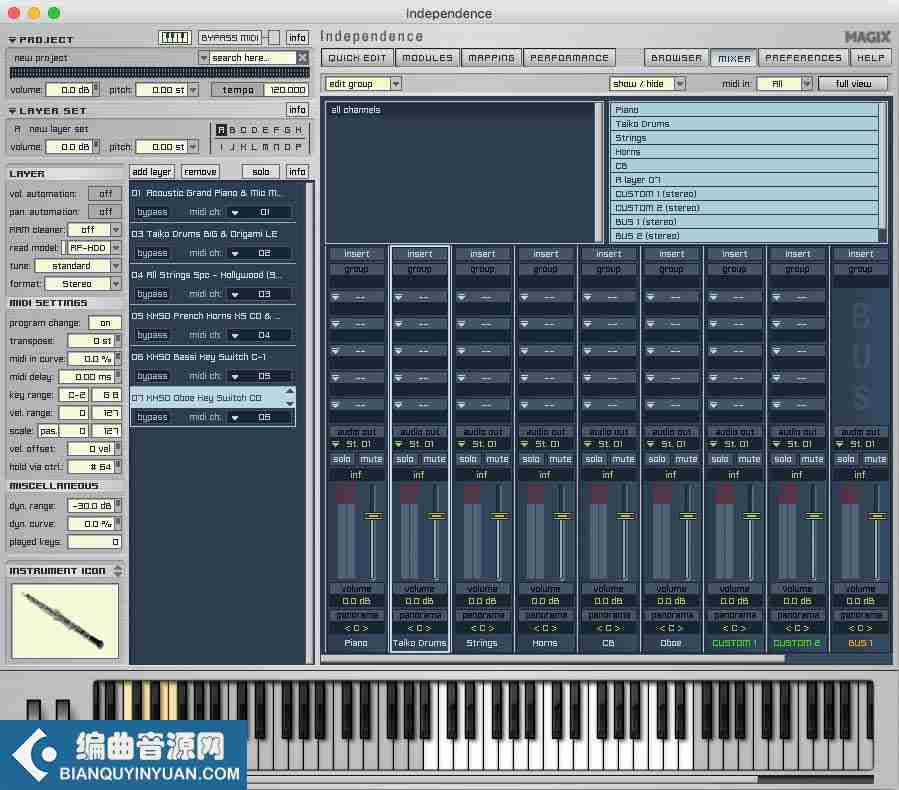899x790 pixels.
Task: Toggle the instrument icon section arrows
Action: 118,570
